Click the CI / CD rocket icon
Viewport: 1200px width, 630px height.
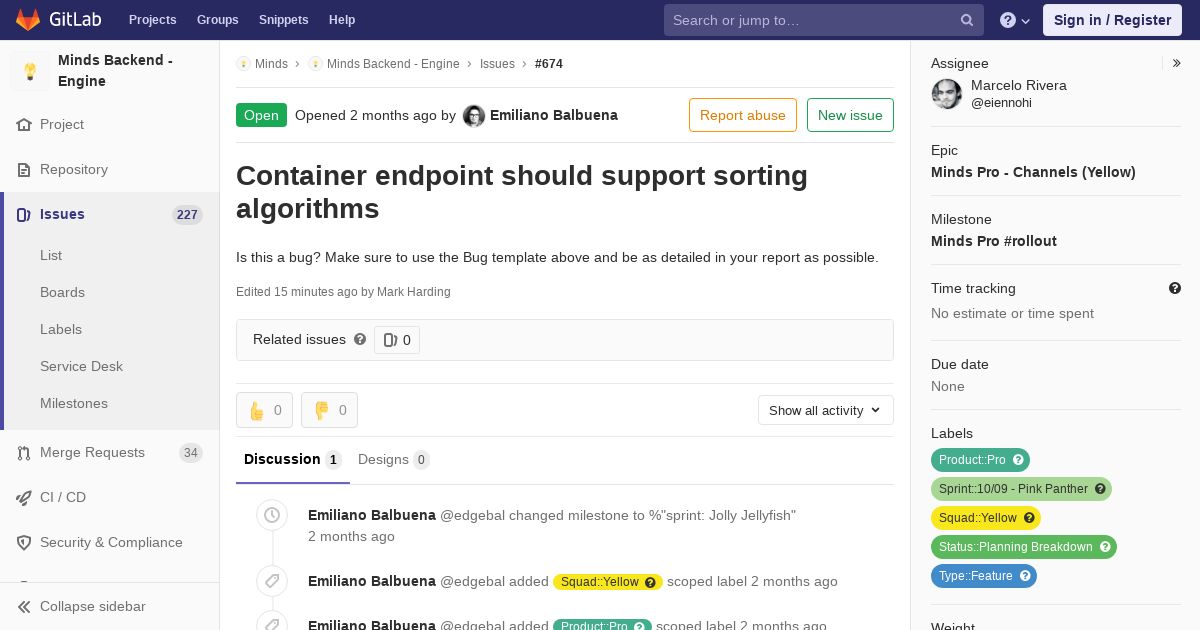(24, 498)
